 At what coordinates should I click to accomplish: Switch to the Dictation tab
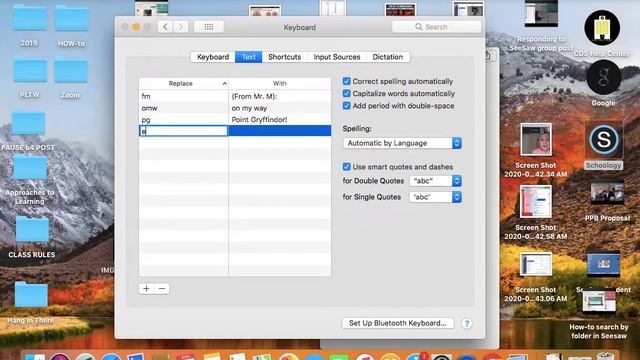tap(388, 57)
